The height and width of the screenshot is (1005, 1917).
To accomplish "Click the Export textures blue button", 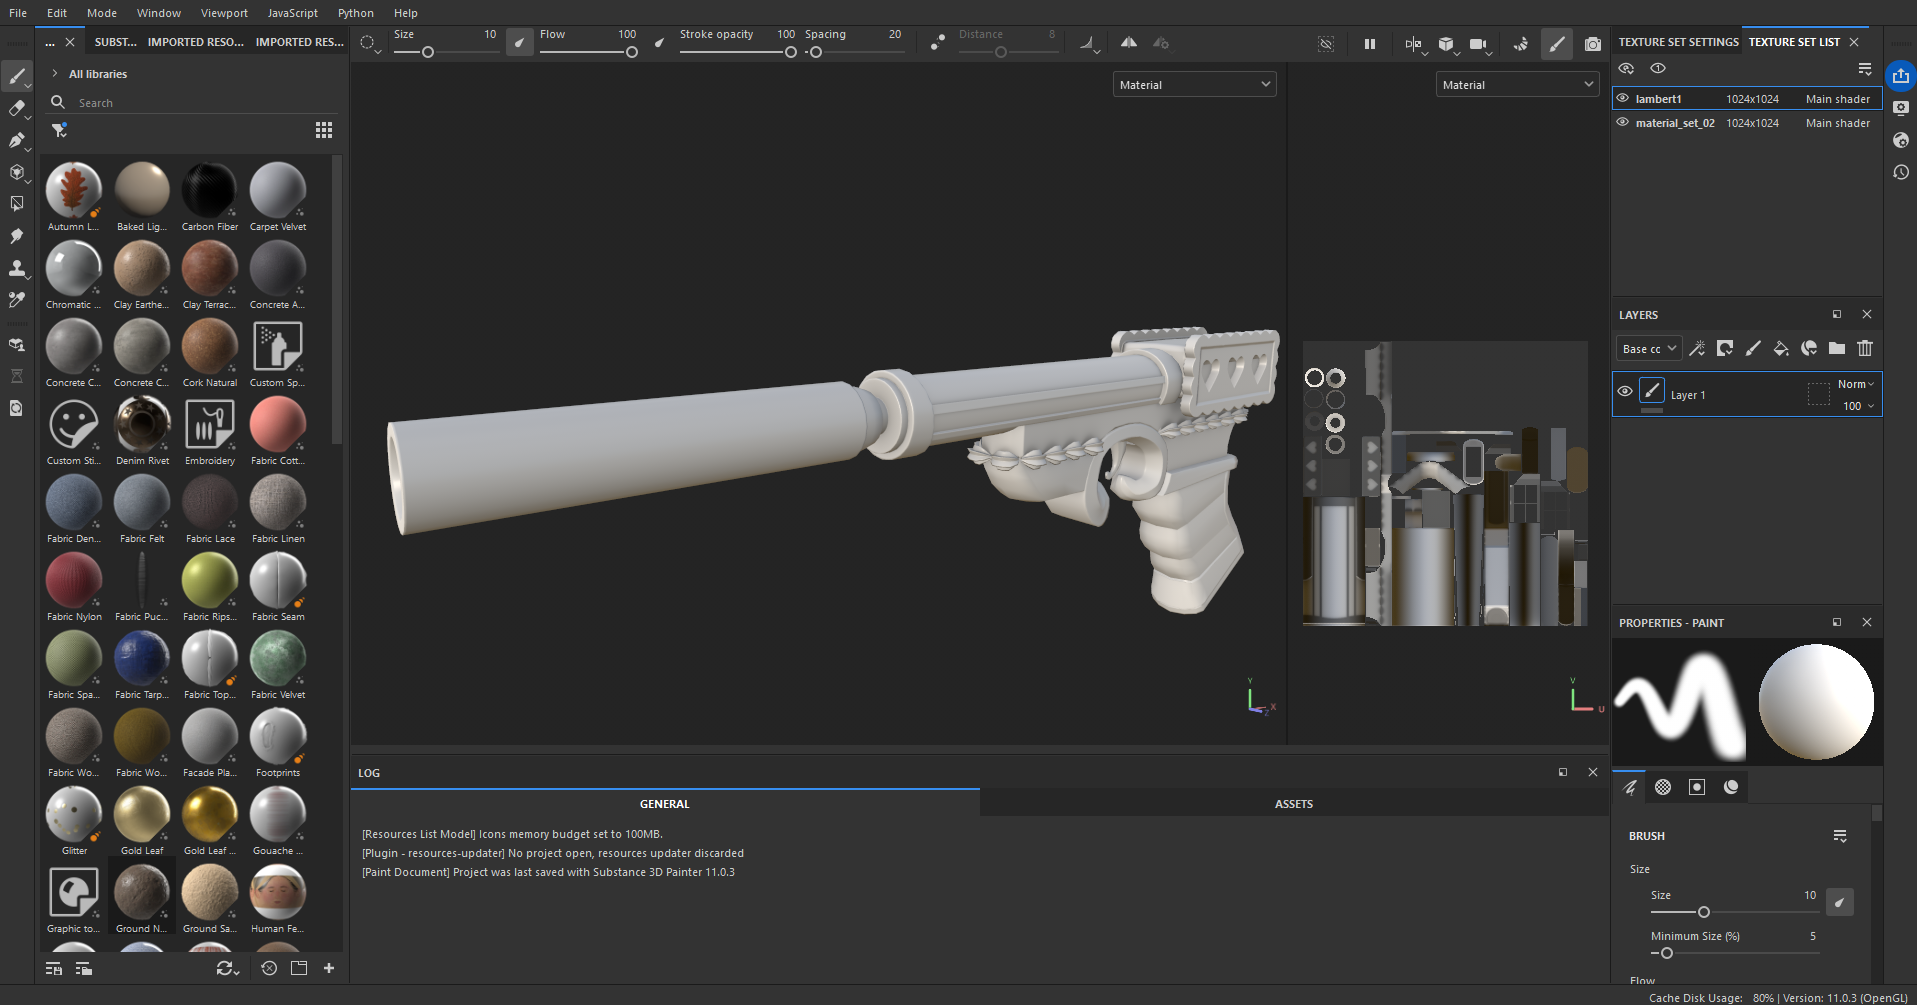I will coord(1900,76).
